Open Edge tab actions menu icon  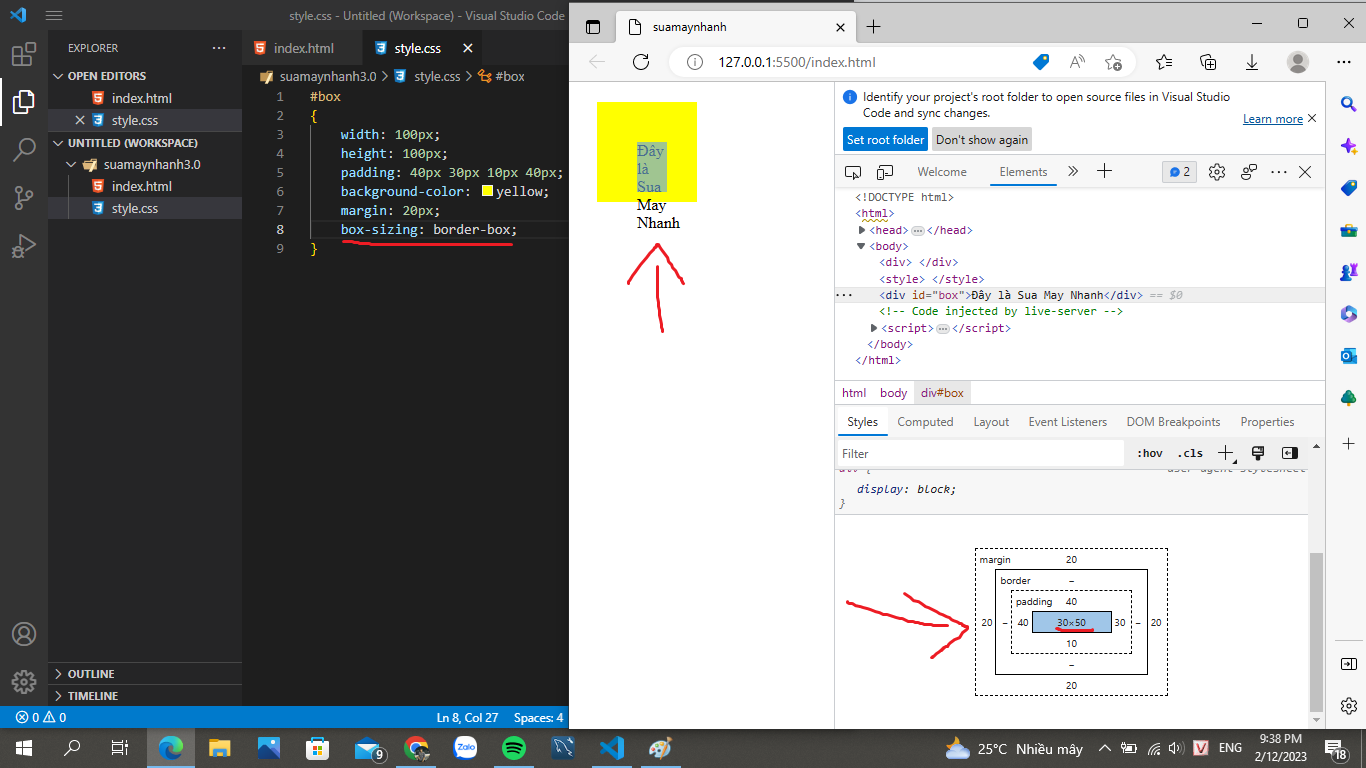(593, 27)
